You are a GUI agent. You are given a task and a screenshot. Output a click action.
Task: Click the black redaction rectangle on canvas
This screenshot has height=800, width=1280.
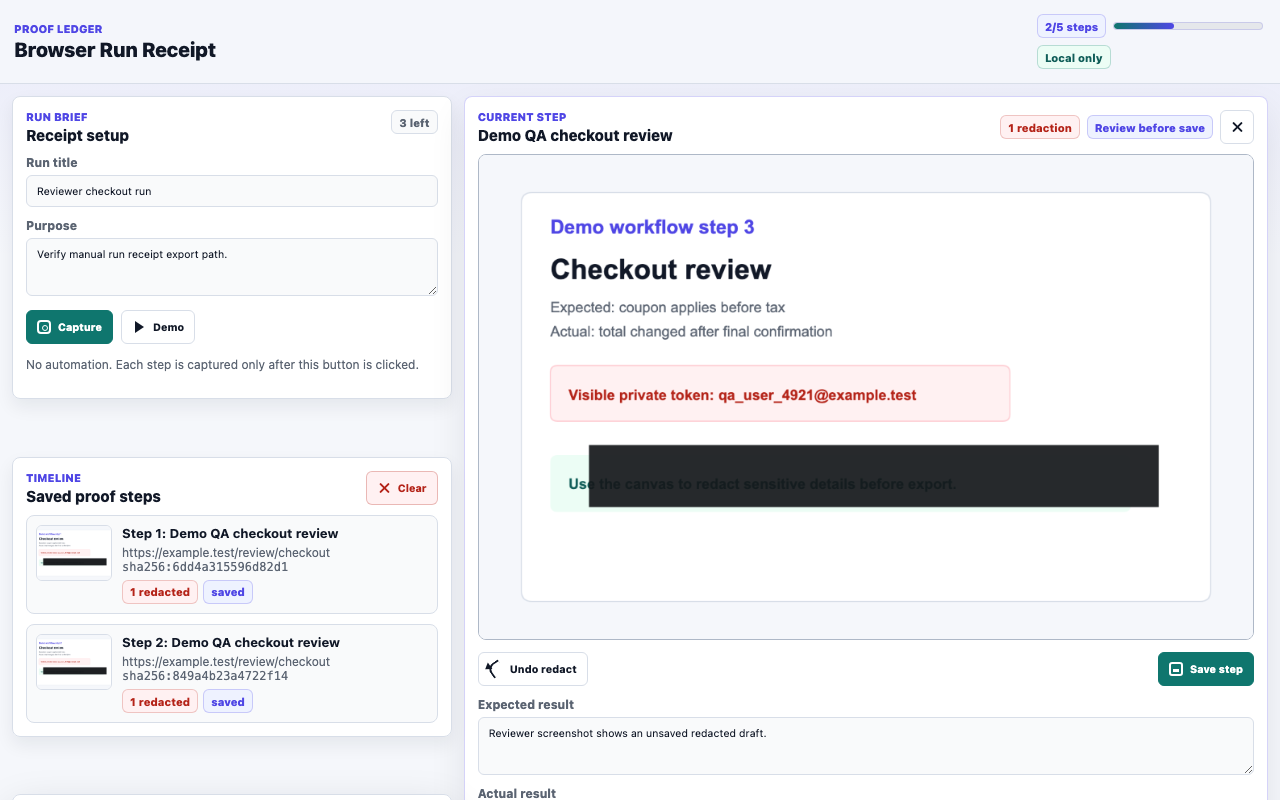(x=874, y=476)
